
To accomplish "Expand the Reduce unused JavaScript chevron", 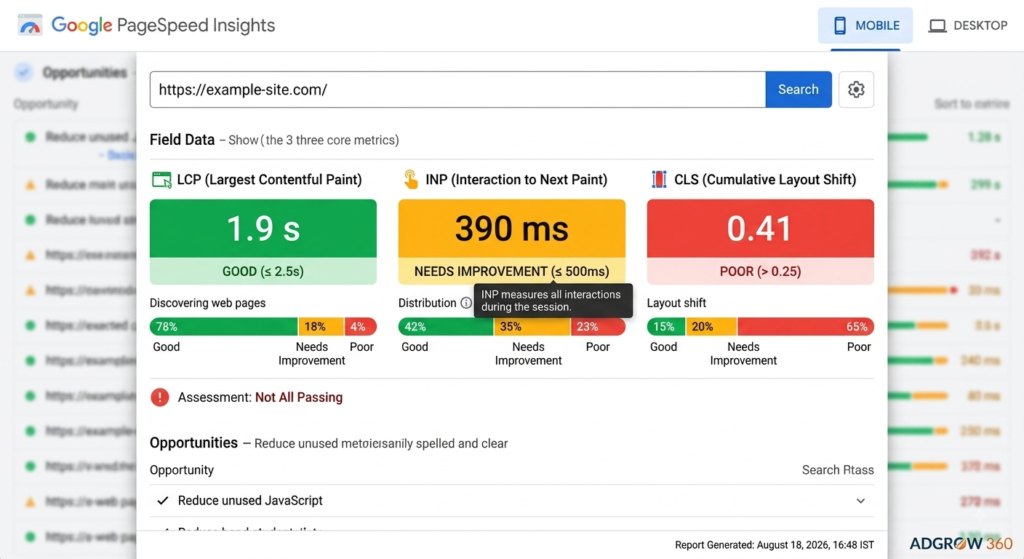I will point(861,501).
